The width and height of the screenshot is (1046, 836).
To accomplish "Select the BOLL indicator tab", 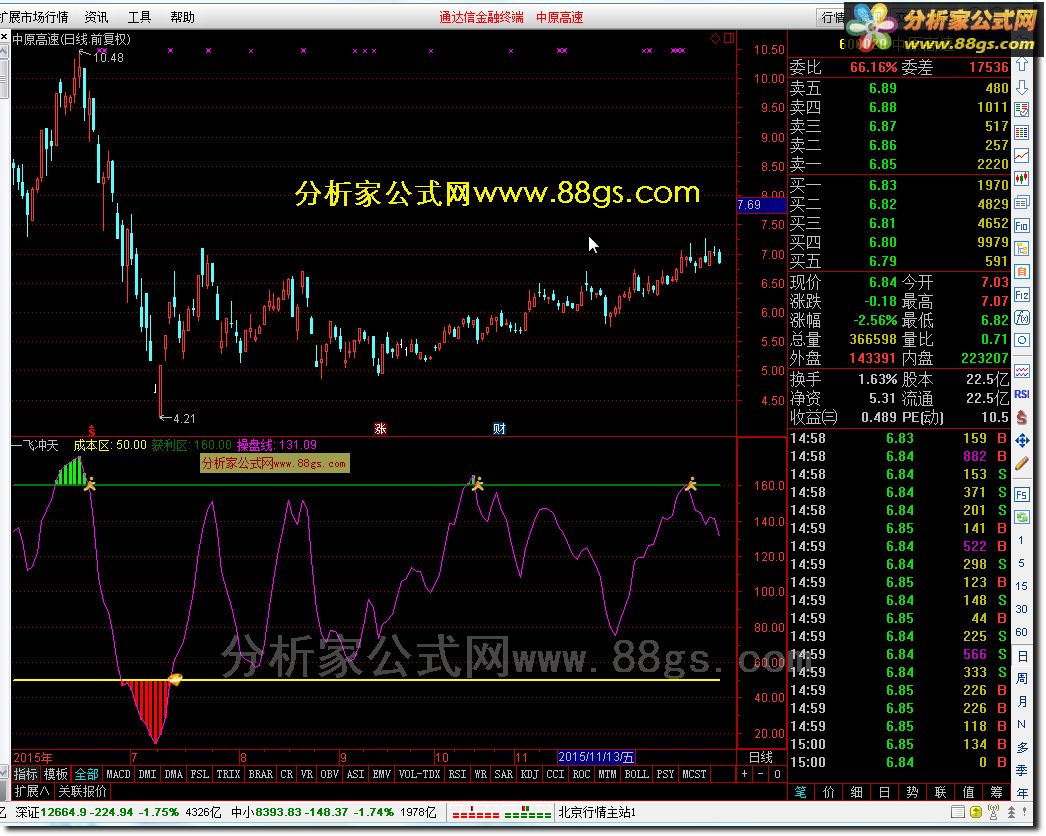I will coord(636,775).
